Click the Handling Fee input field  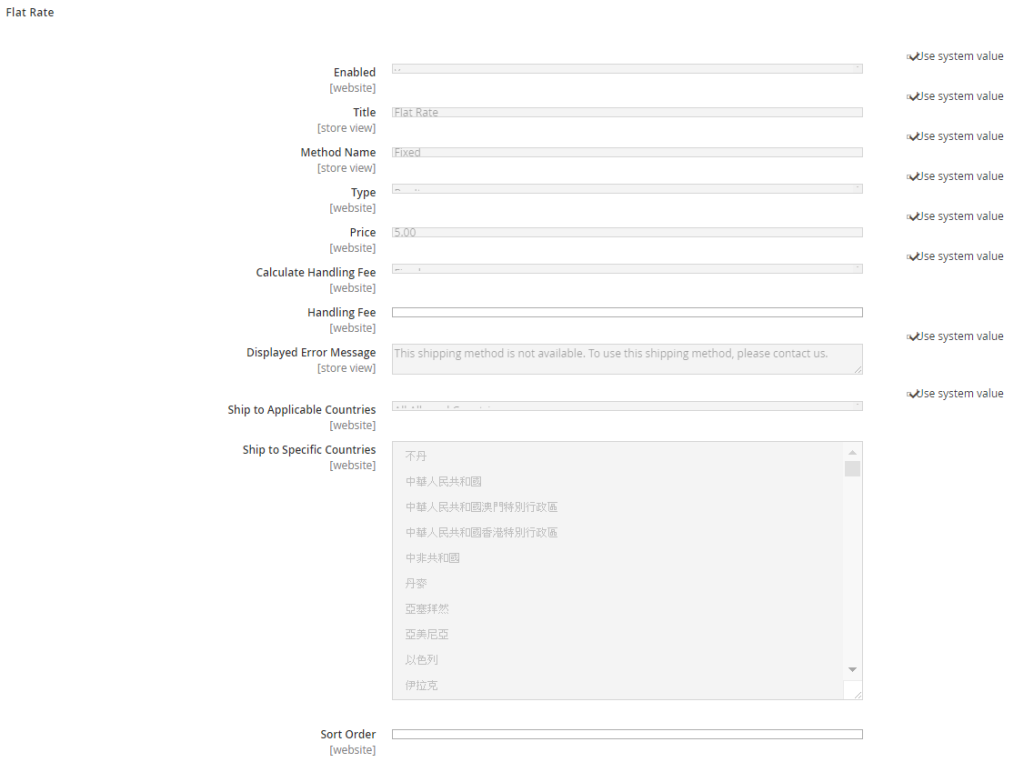click(626, 313)
